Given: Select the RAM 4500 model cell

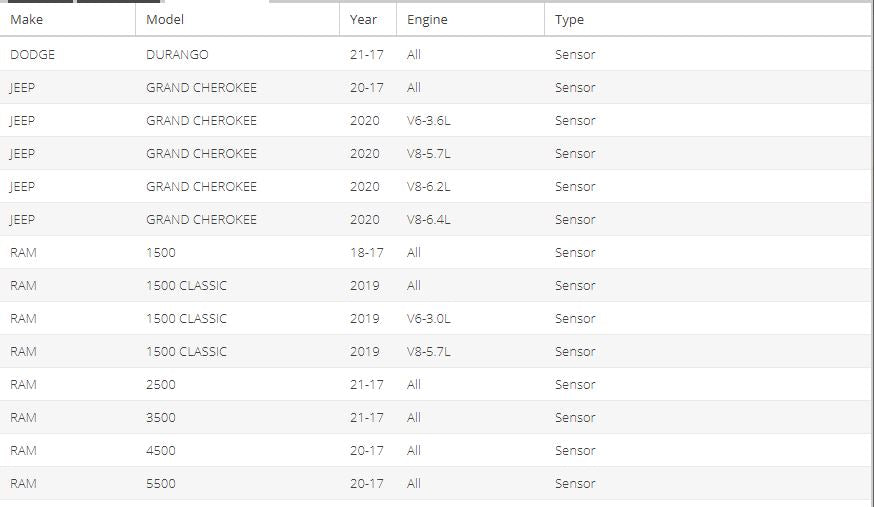Looking at the screenshot, I should tap(160, 450).
